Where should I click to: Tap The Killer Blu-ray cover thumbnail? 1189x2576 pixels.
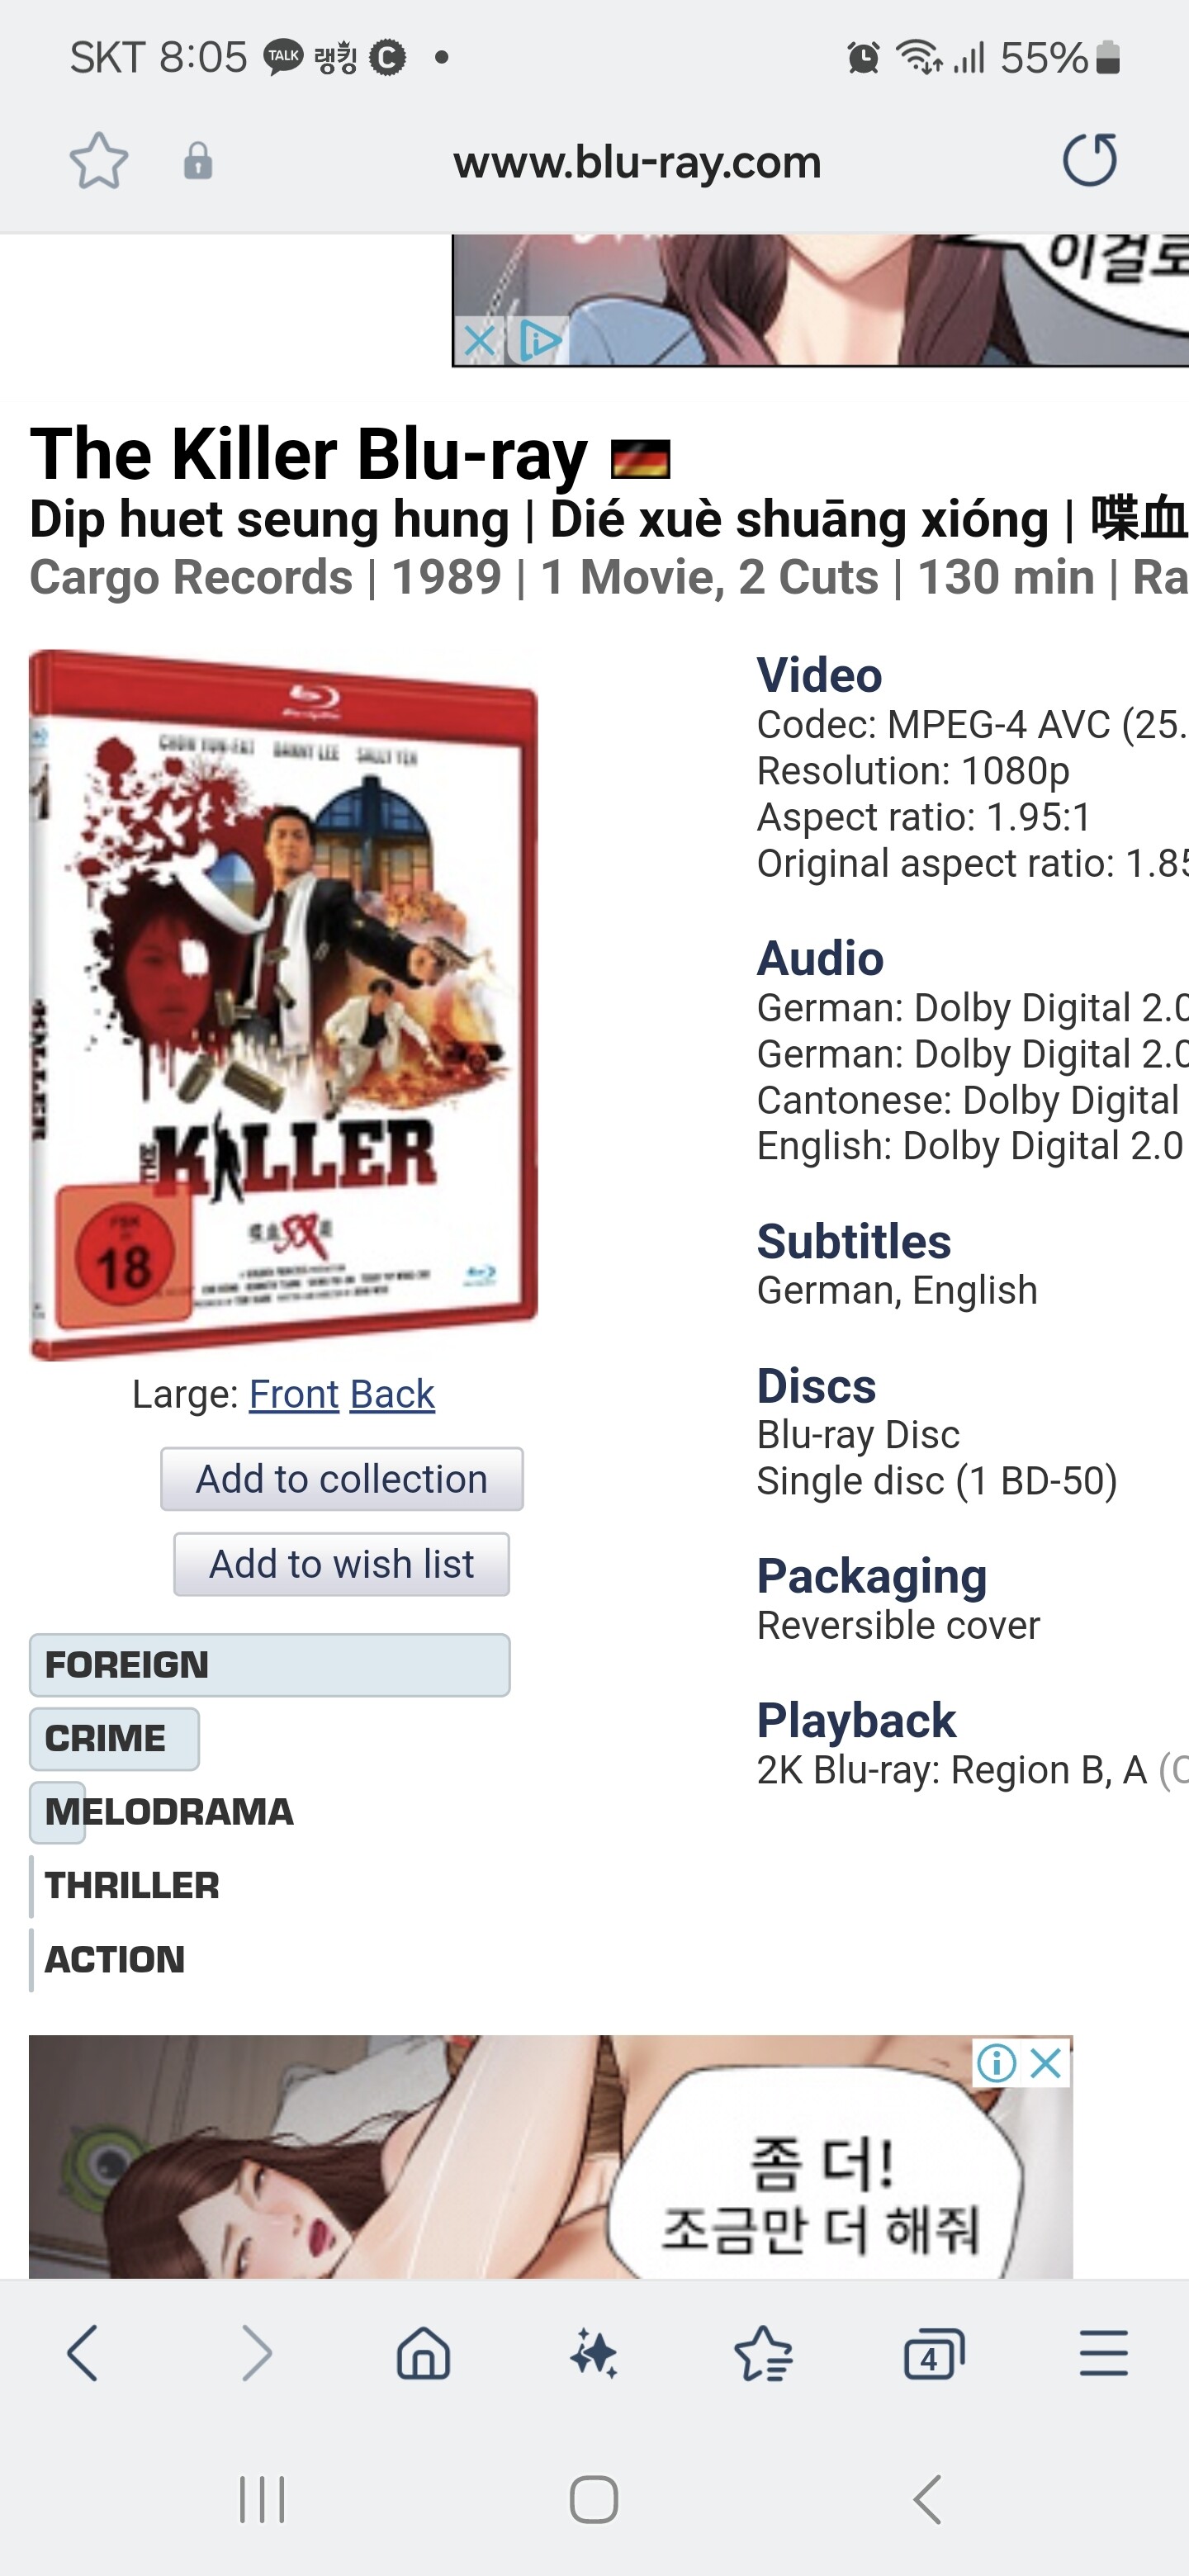point(284,1004)
